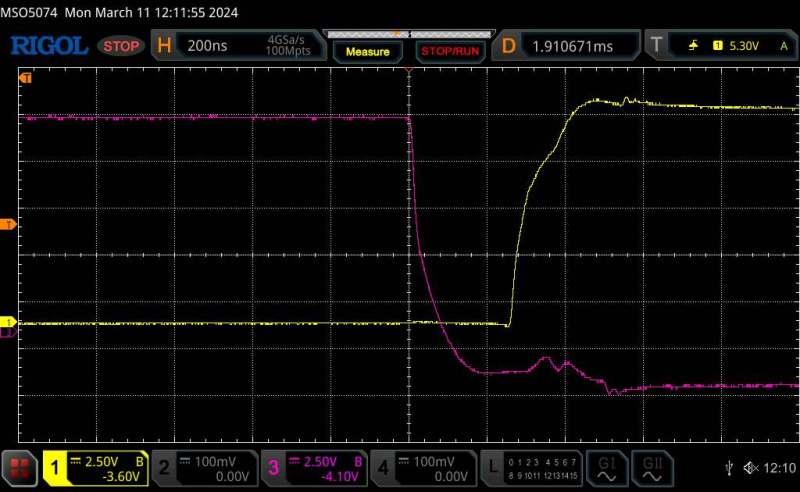Open the delay D 1.910671ms setting
This screenshot has height=492, width=800.
point(569,46)
